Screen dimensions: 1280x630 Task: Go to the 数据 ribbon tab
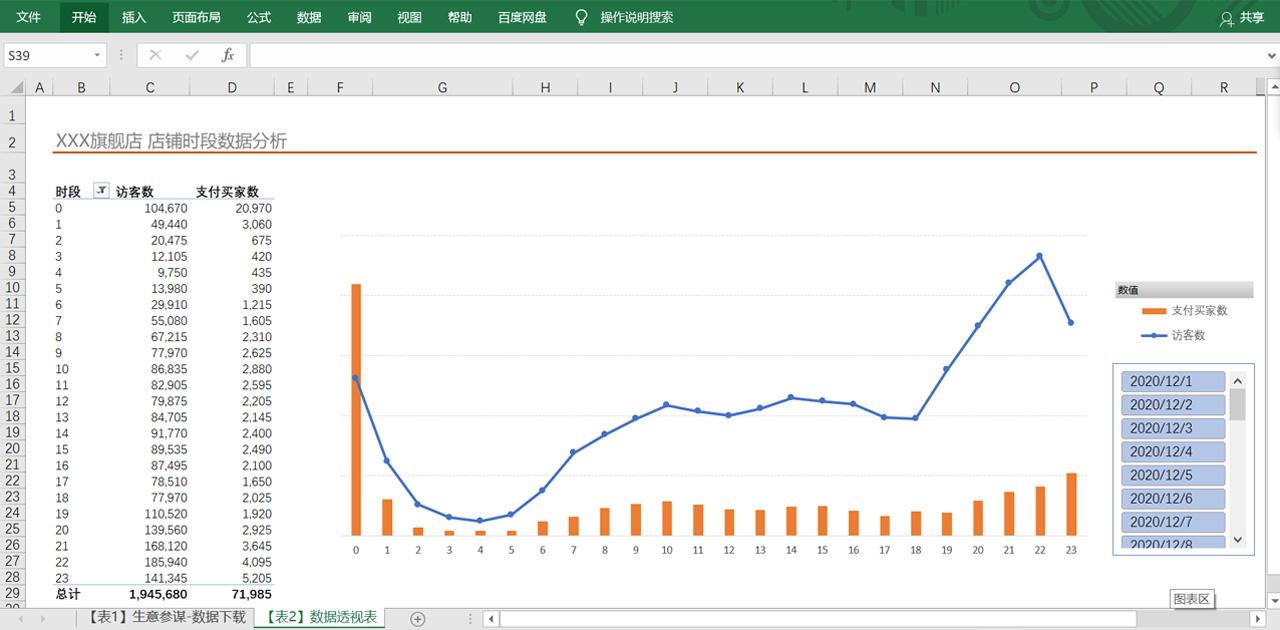(309, 17)
